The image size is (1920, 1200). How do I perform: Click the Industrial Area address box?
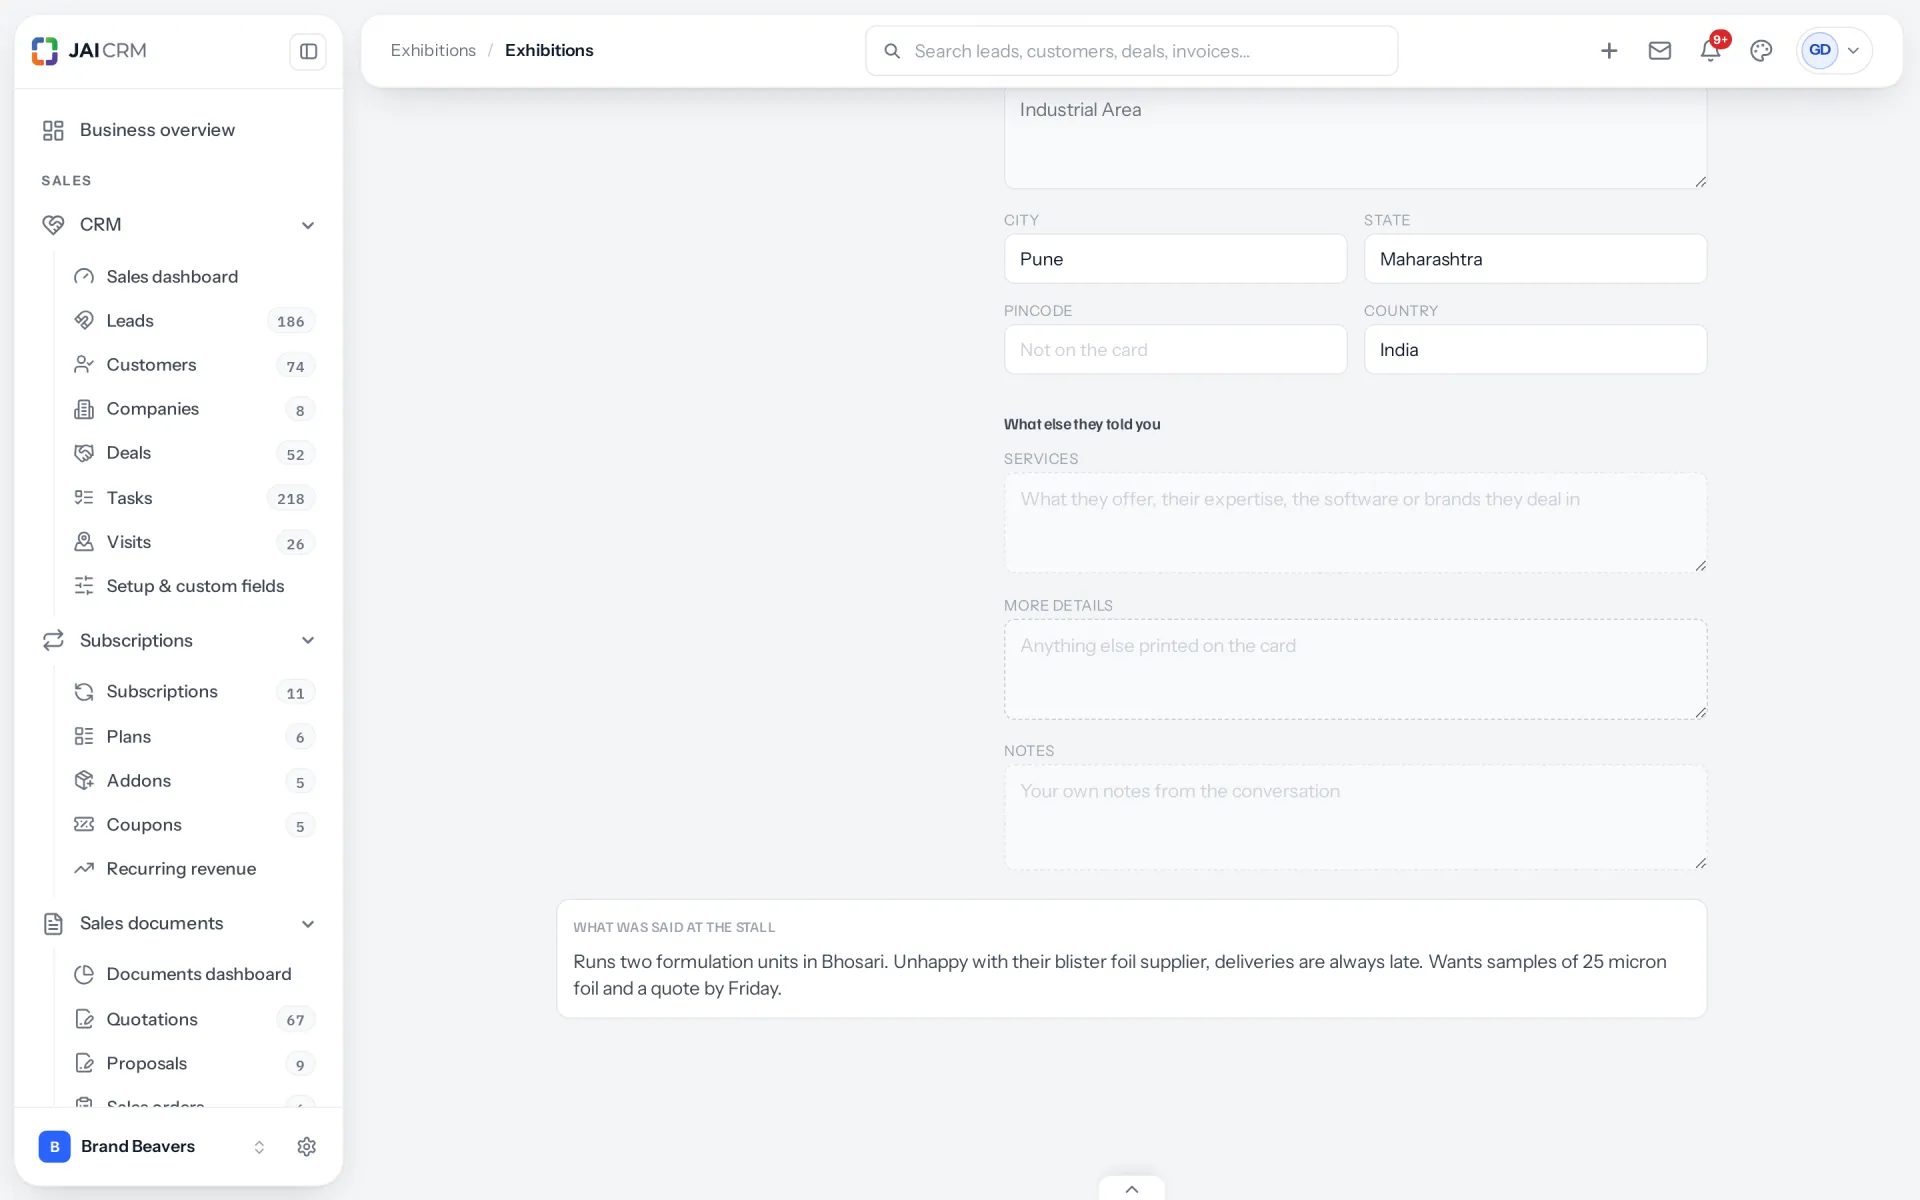click(x=1355, y=139)
